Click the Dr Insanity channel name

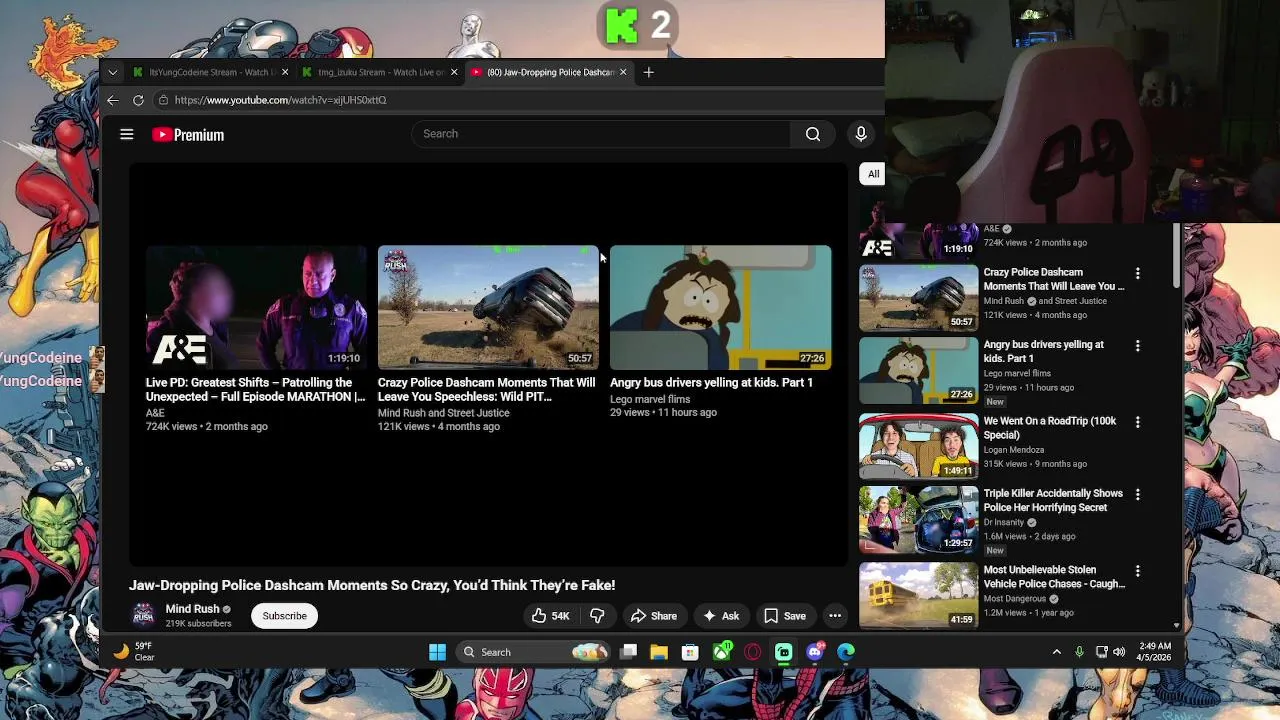coord(1004,522)
